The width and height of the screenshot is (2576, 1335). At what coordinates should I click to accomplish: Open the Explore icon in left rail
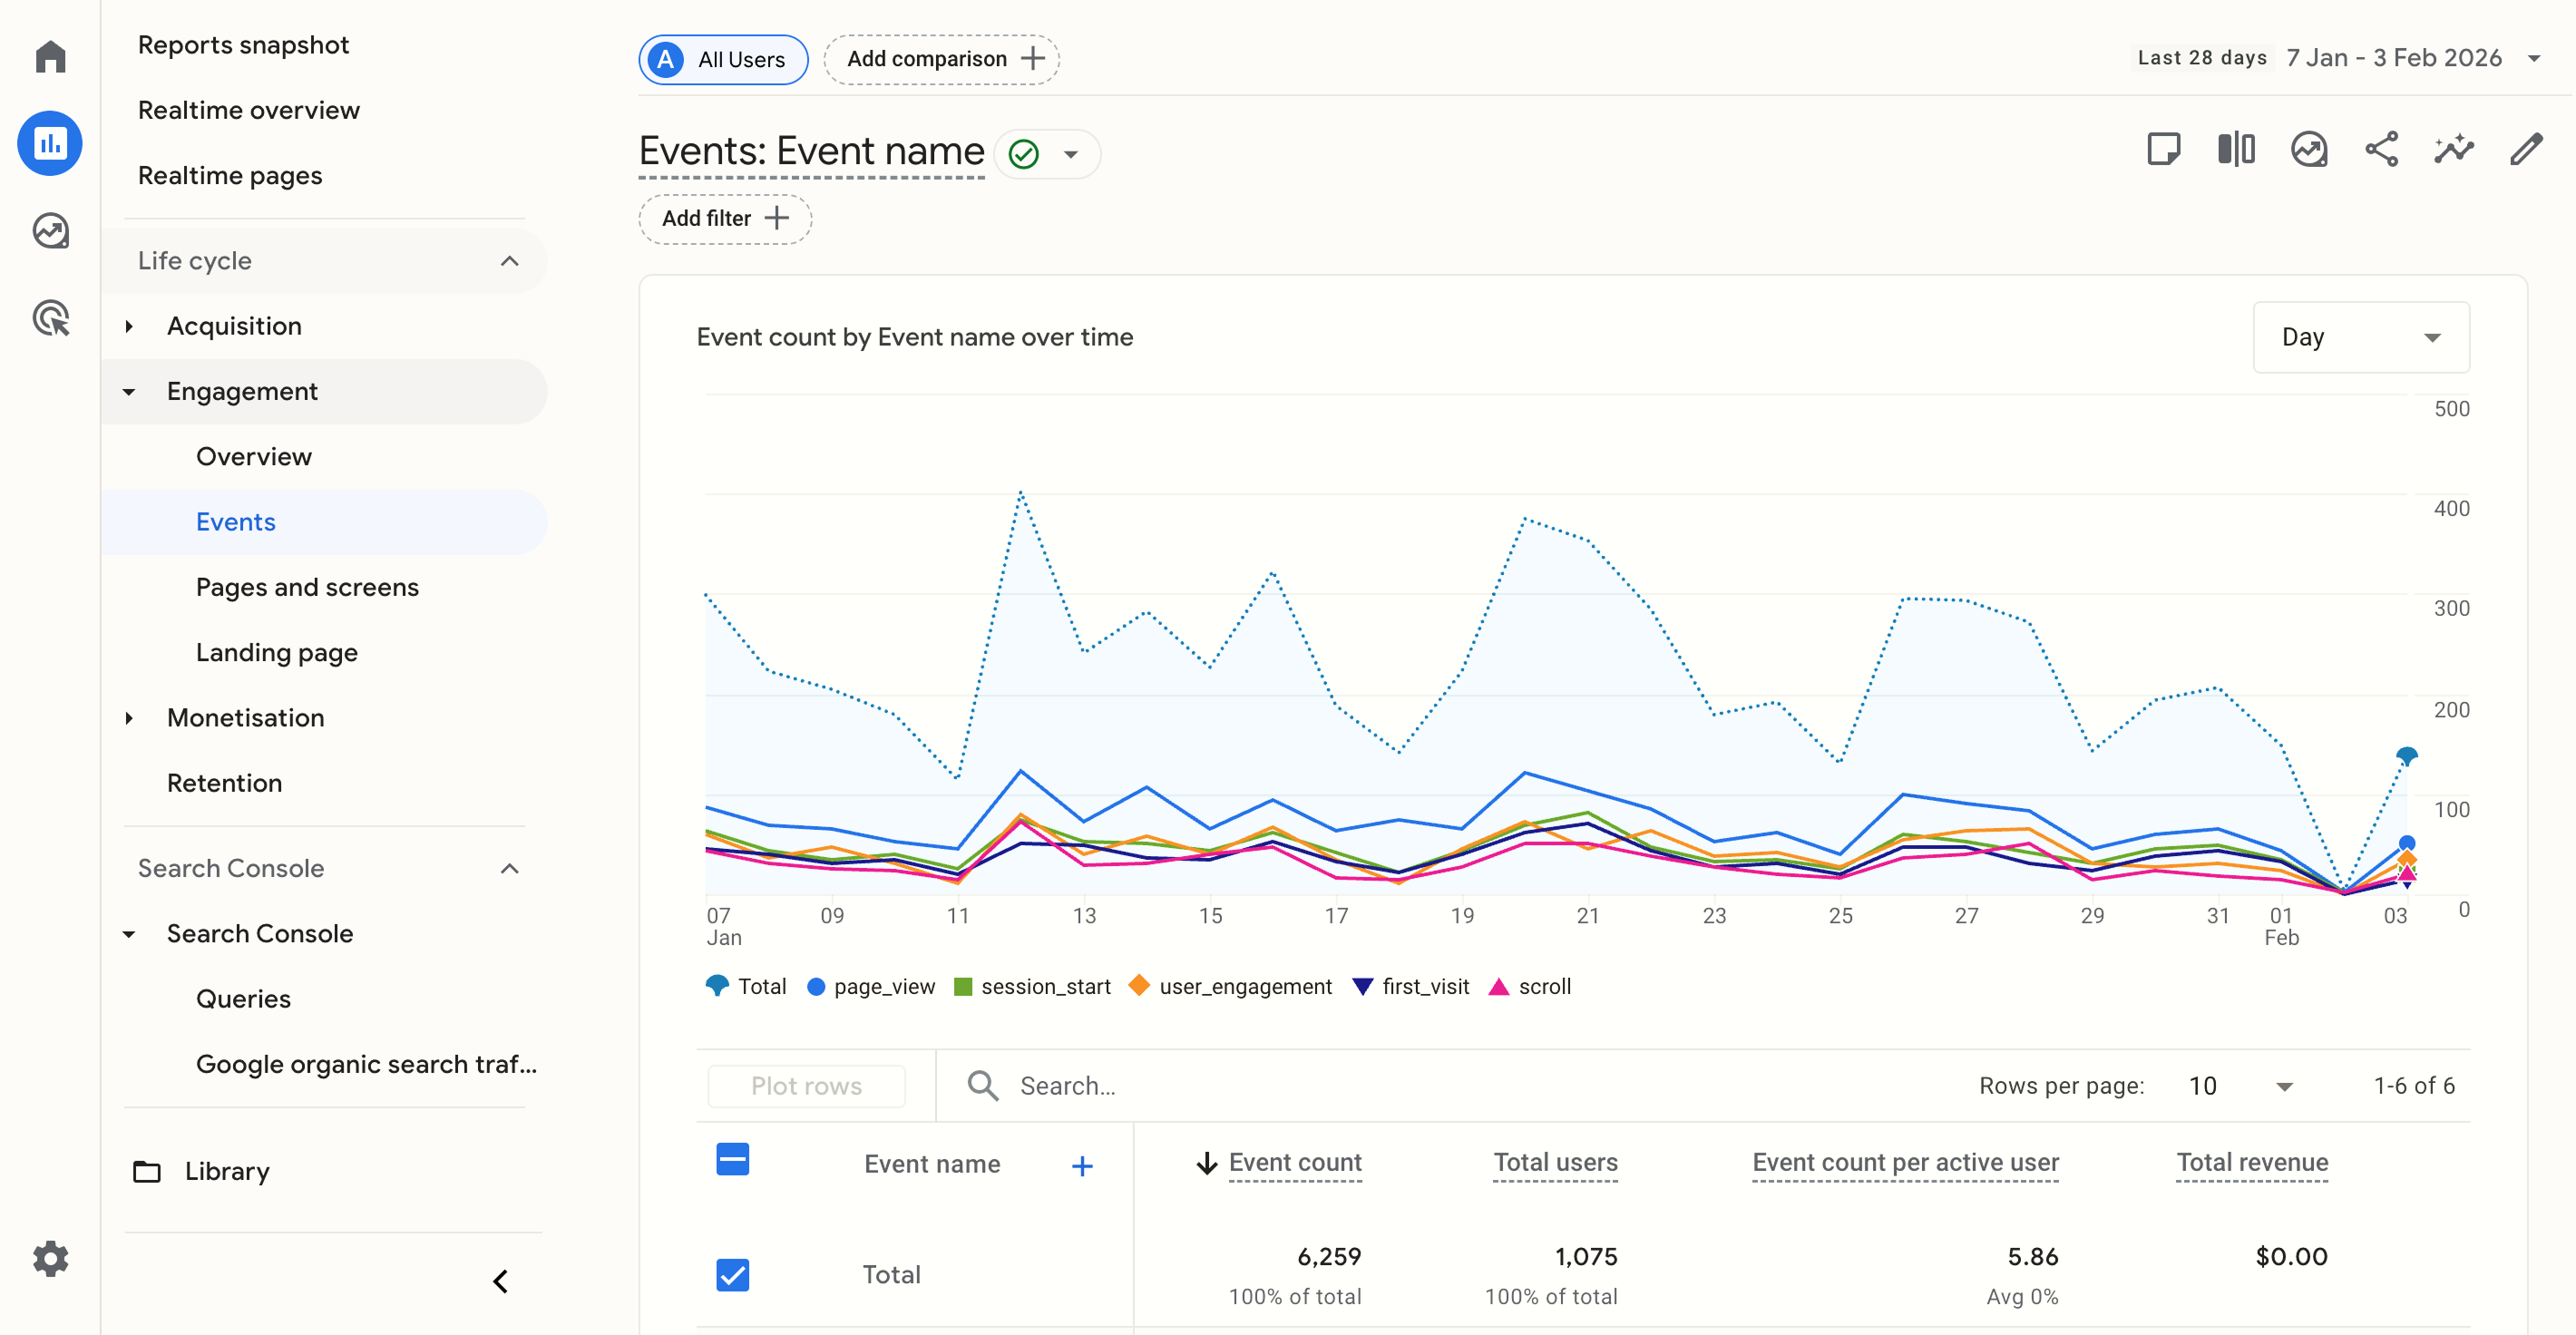pyautogui.click(x=50, y=231)
